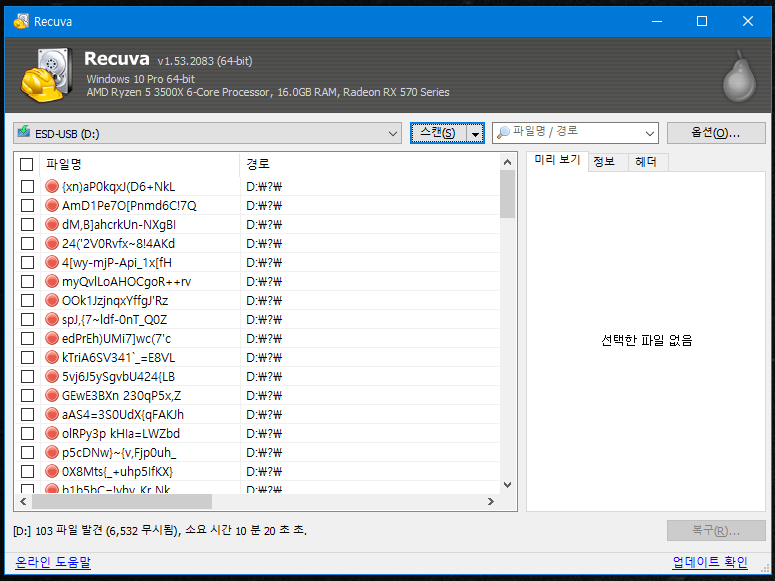
Task: Select the file name 4[wy-mjP-Api_1x[fH
Action: (x=117, y=263)
